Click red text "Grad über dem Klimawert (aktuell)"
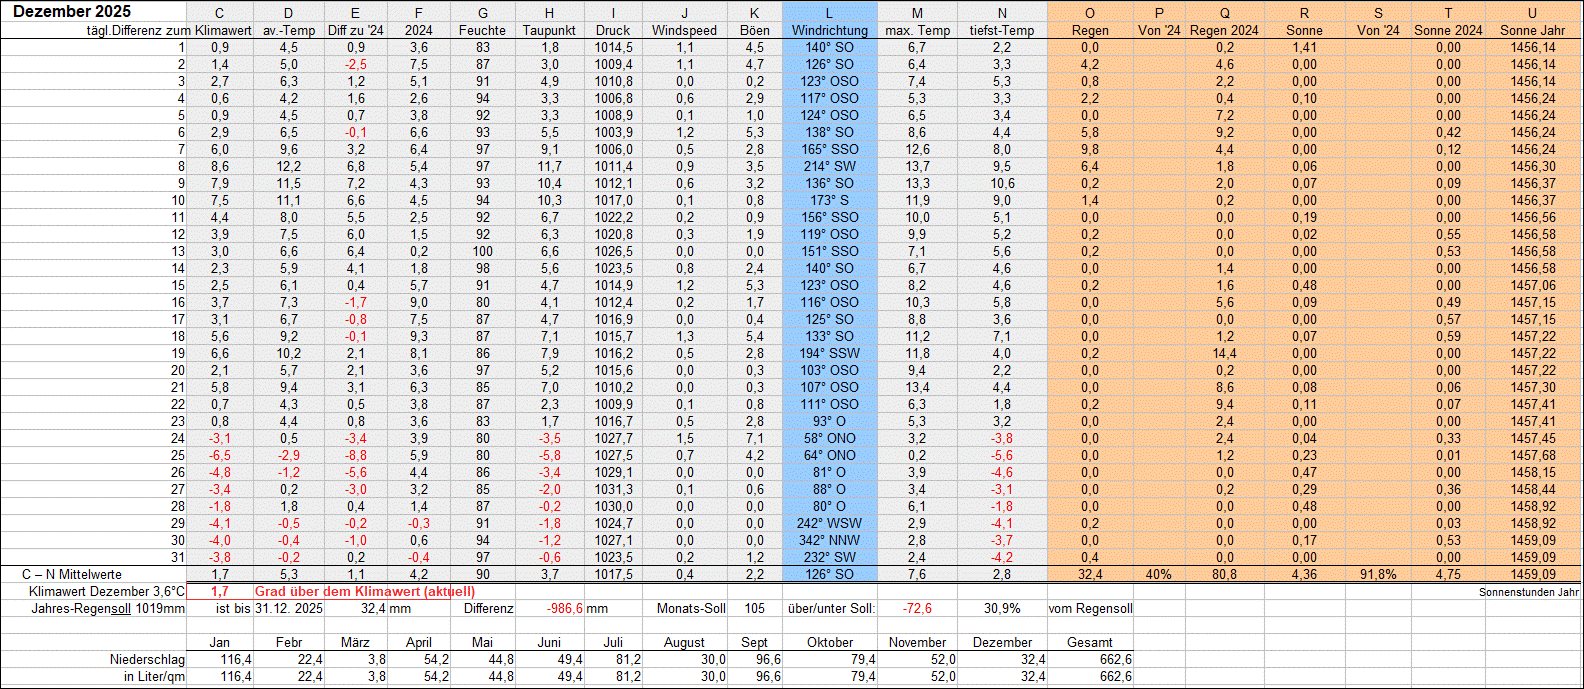This screenshot has height=689, width=1584. [364, 592]
